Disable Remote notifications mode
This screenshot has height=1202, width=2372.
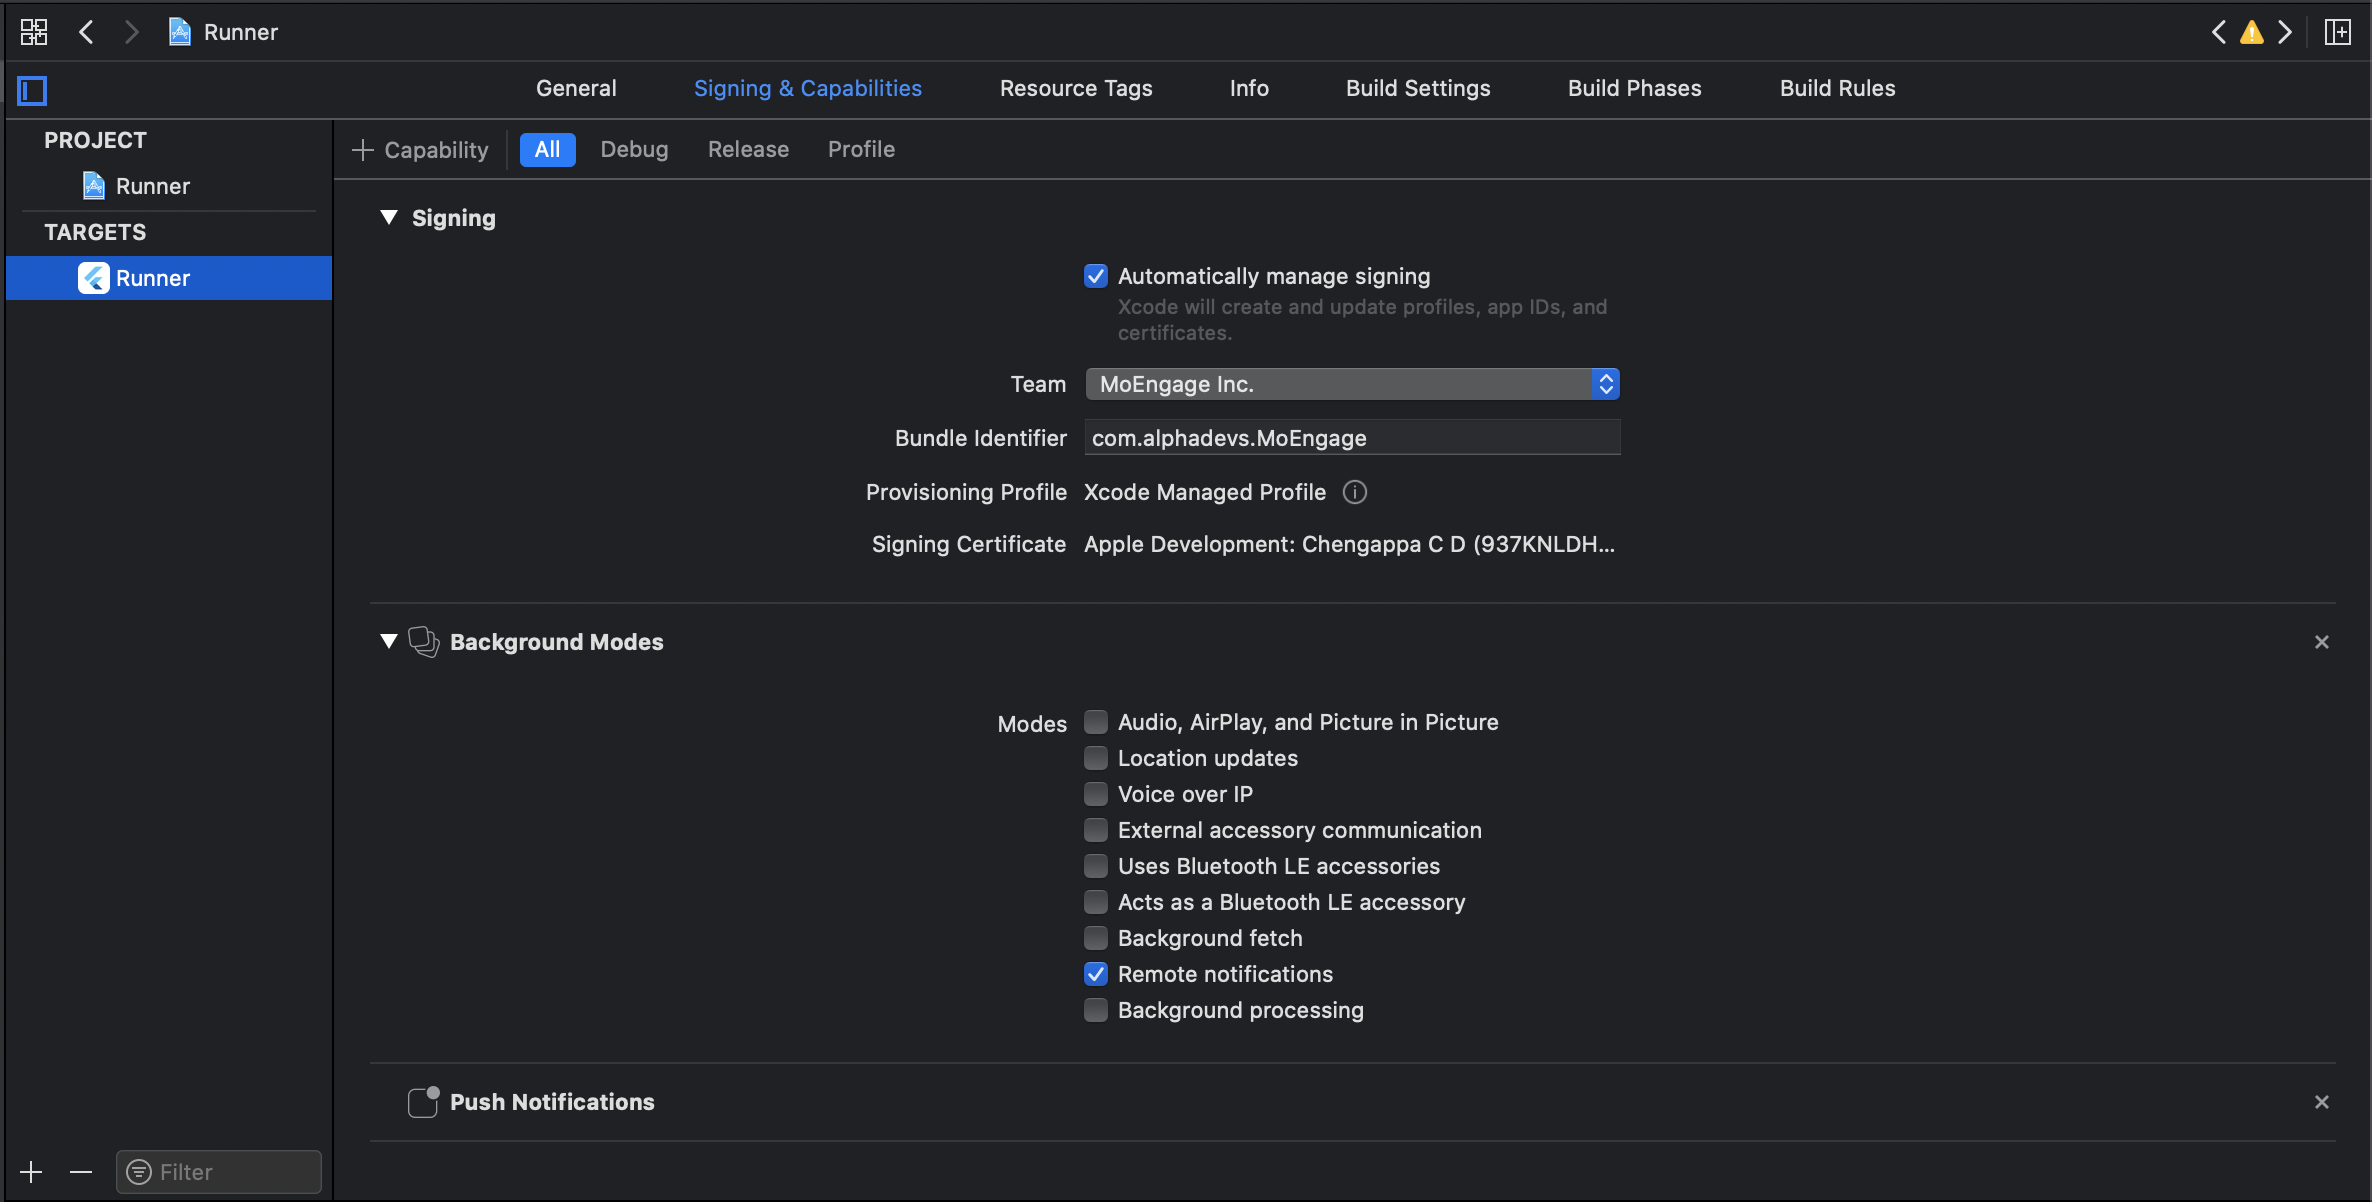point(1096,974)
